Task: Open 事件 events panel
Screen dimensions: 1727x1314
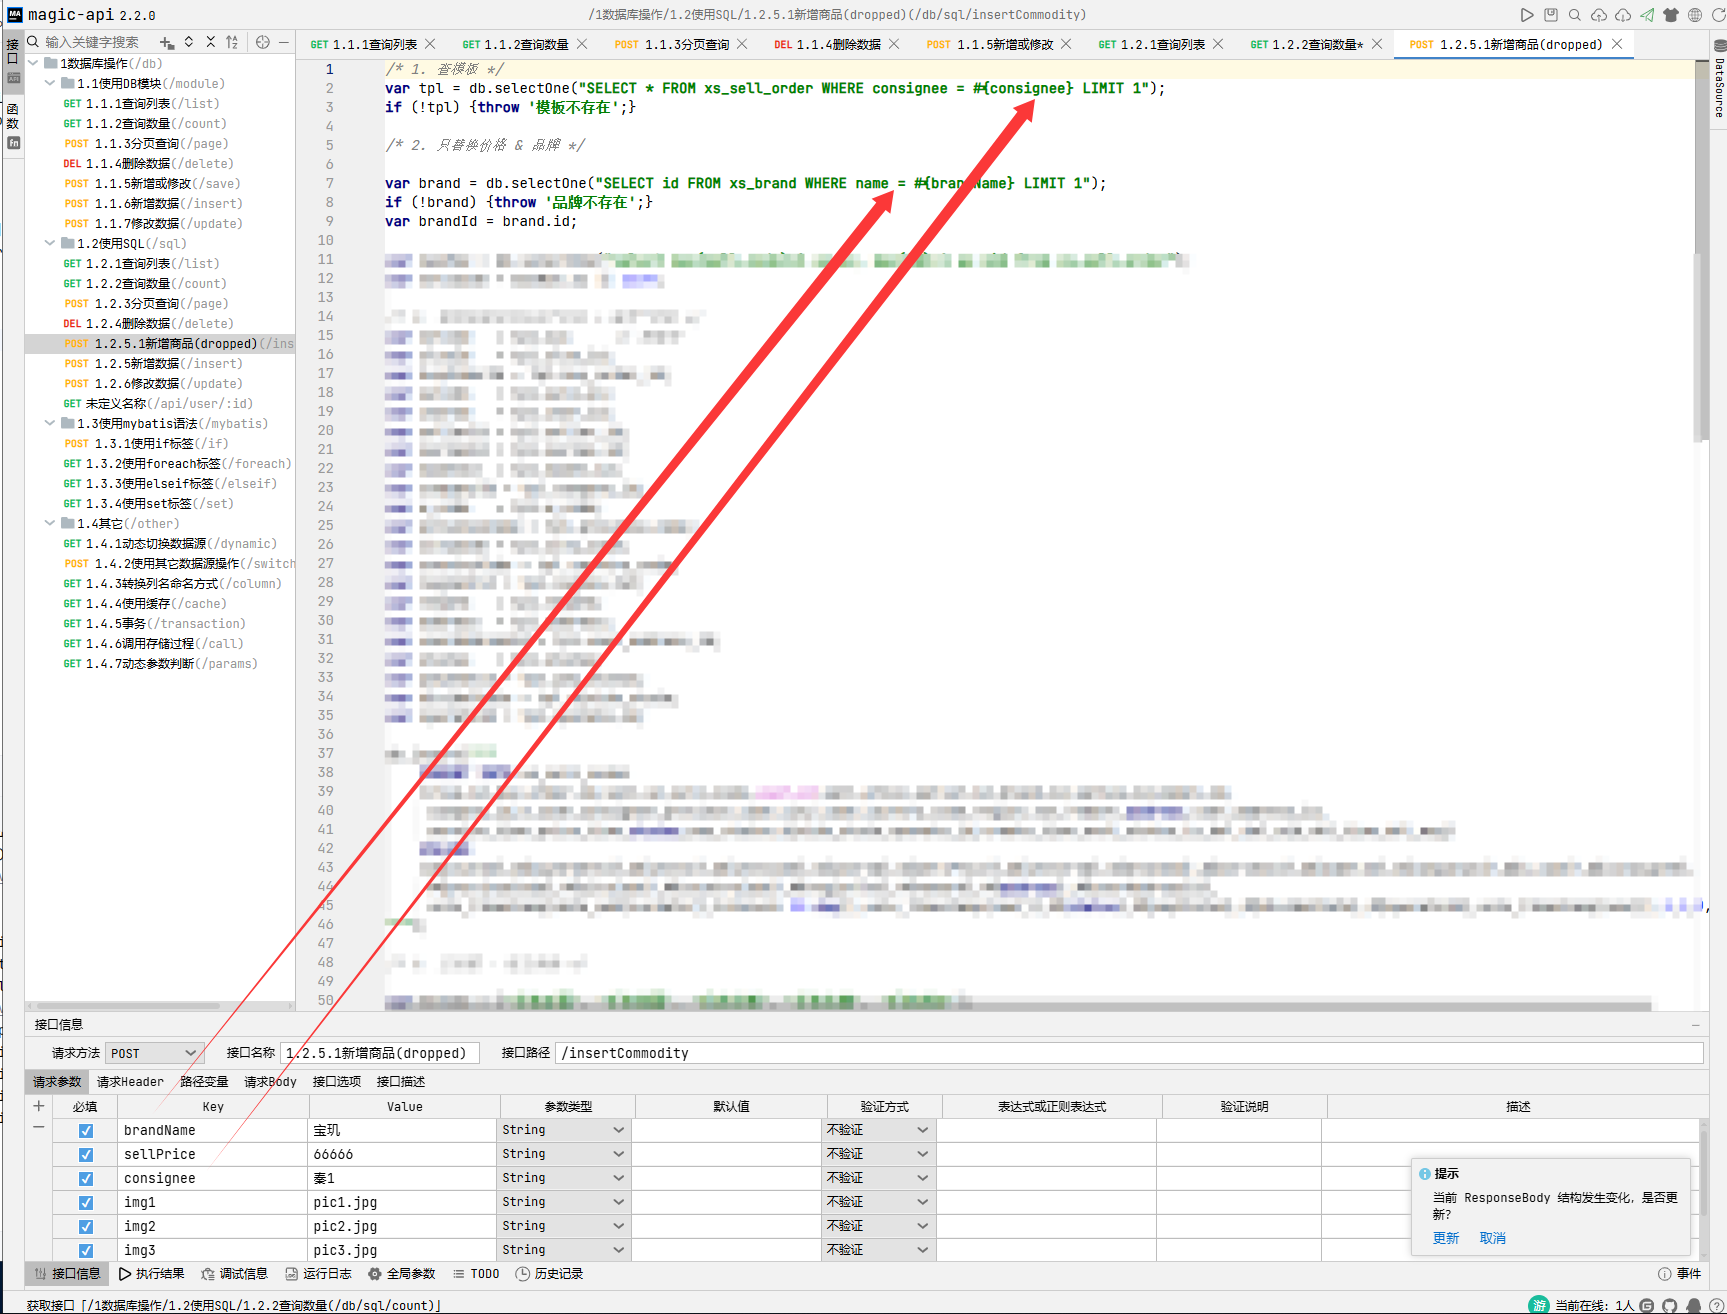Action: coord(1680,1274)
